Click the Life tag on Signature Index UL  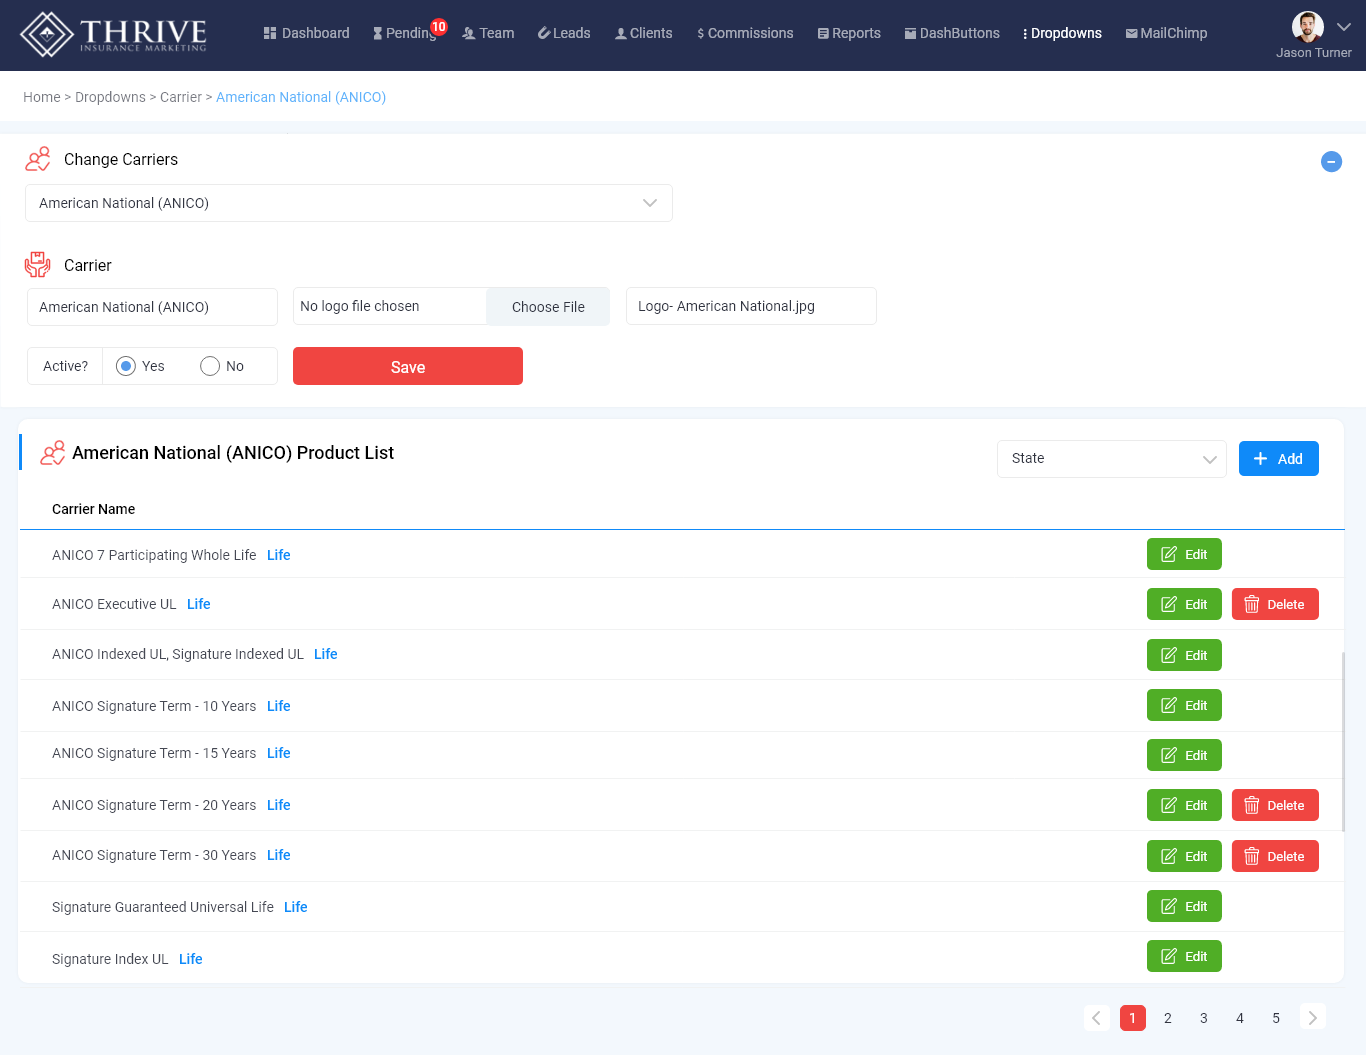point(191,959)
